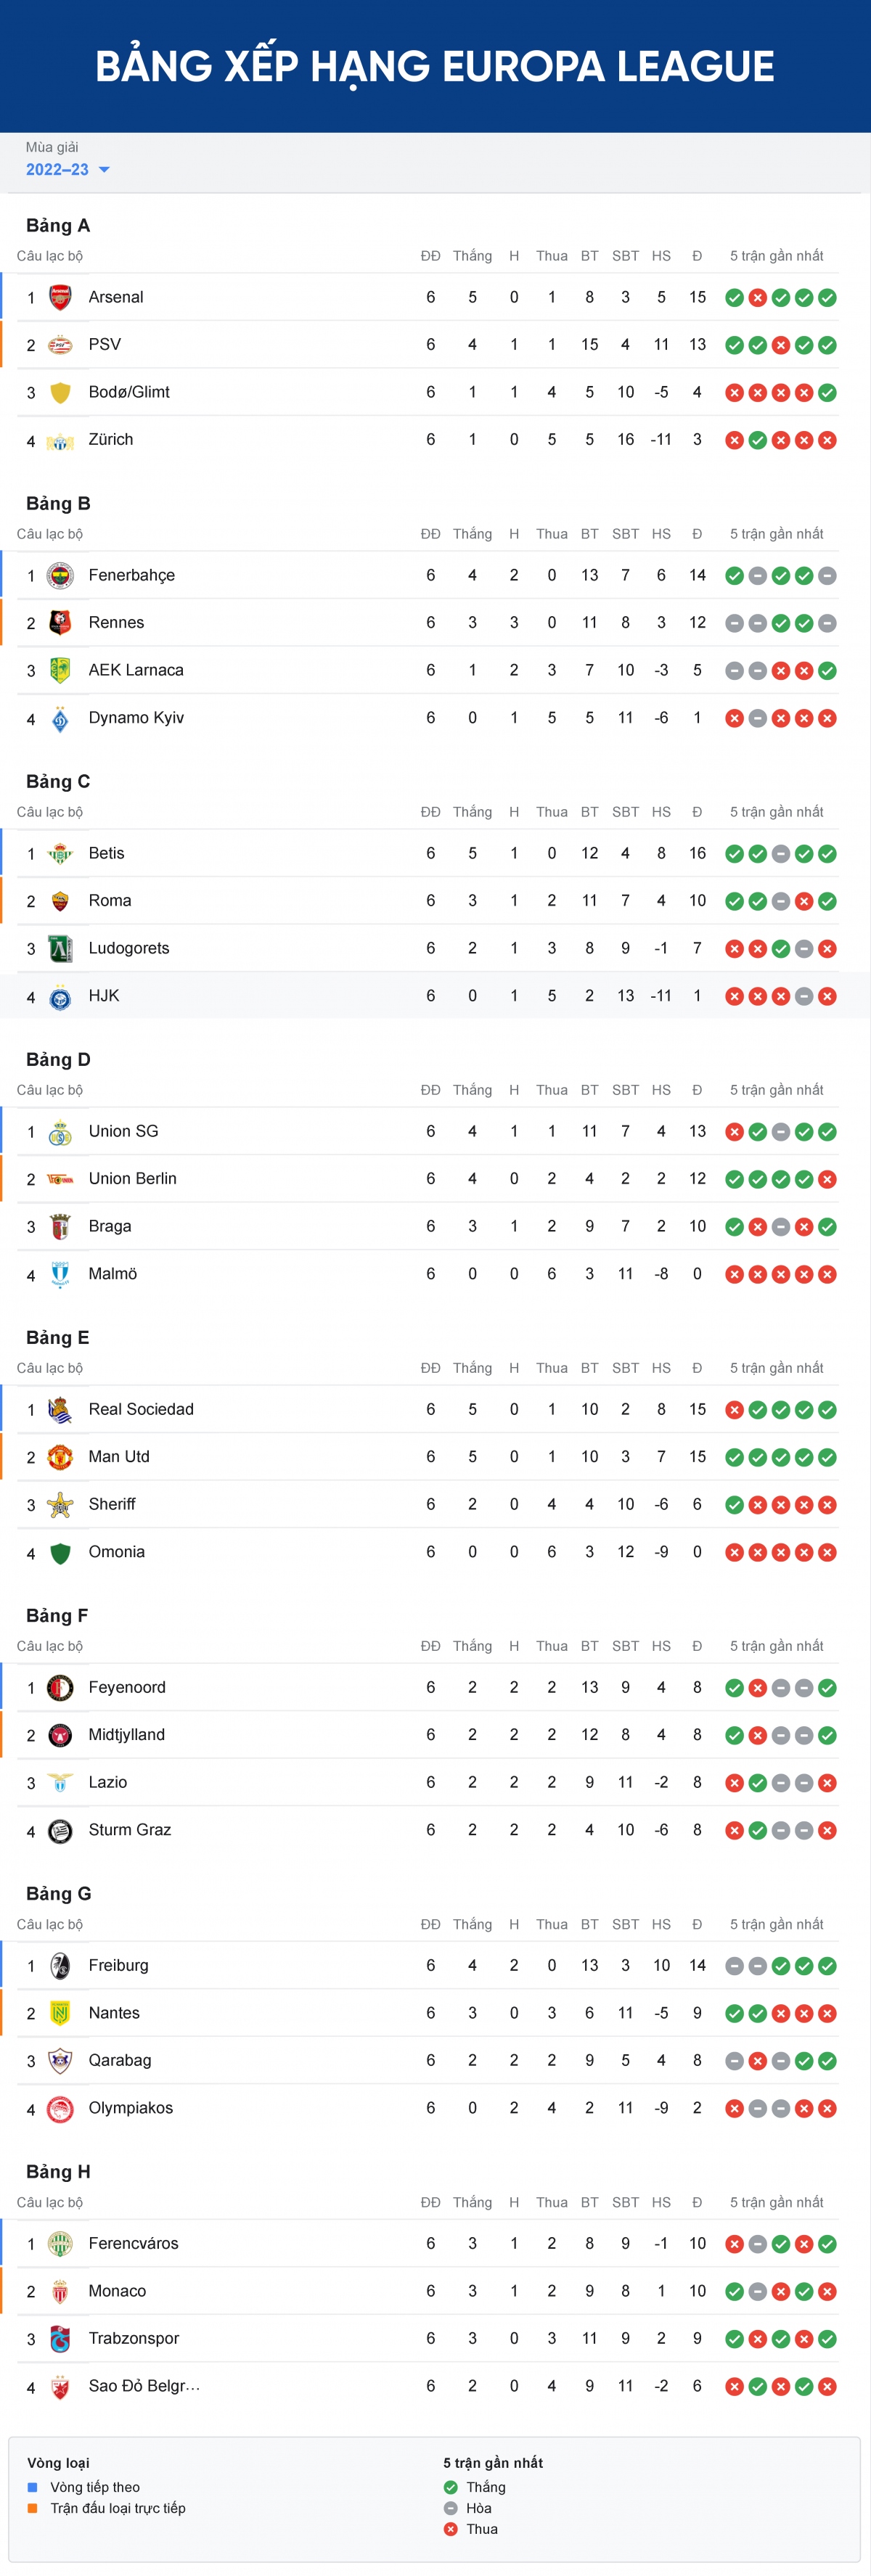Select the Betis row in Bảng C

click(x=420, y=853)
